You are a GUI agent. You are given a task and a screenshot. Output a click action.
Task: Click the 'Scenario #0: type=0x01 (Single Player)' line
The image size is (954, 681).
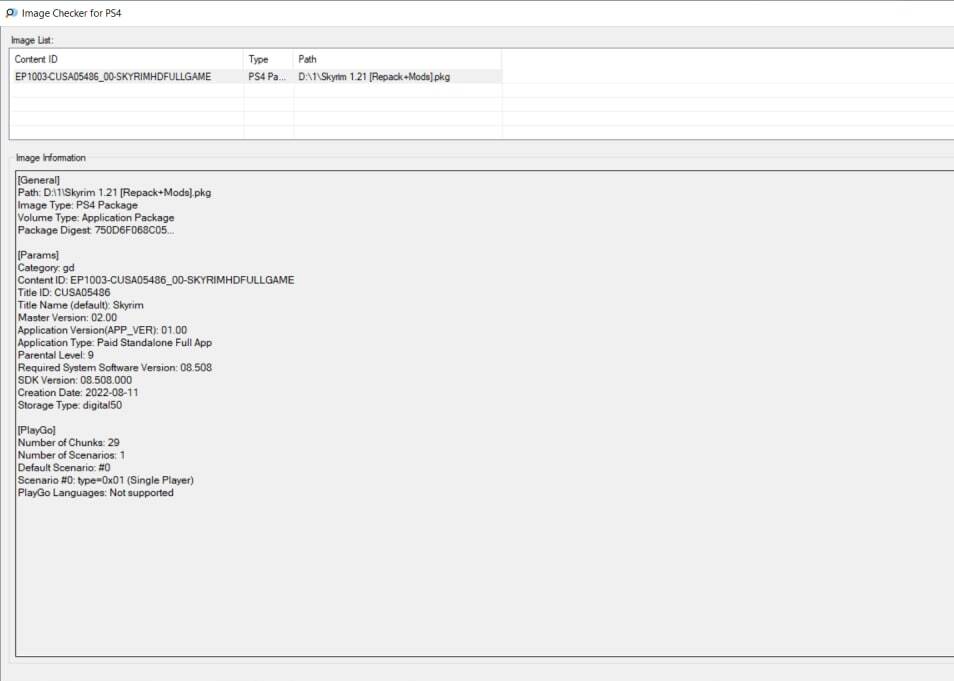(105, 480)
